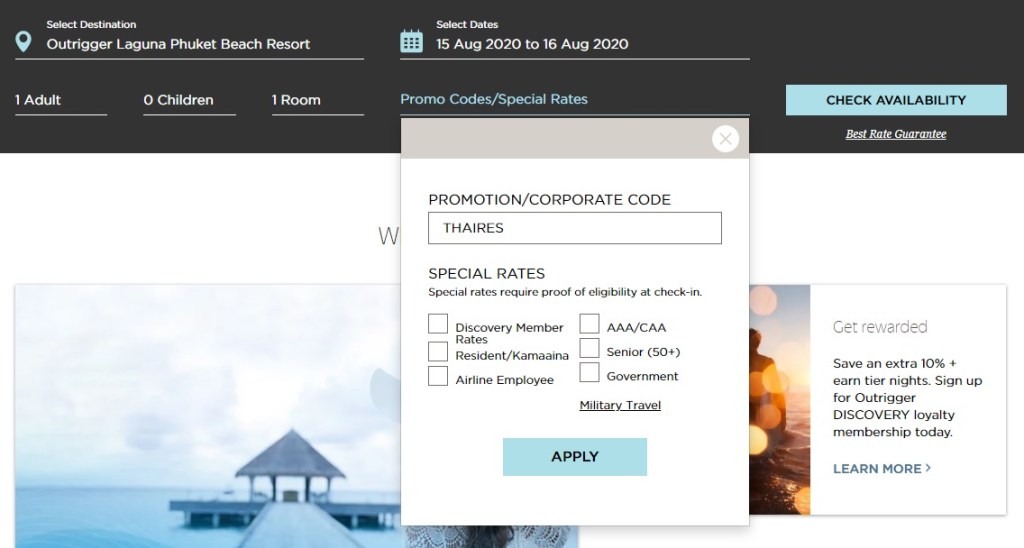The width and height of the screenshot is (1024, 548).
Task: Follow the Military Travel link
Action: [620, 405]
